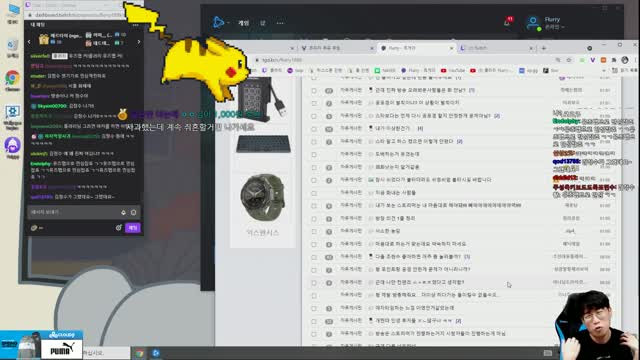Click the Battle.net icon in the taskbar
The image size is (640, 360).
click(x=156, y=353)
